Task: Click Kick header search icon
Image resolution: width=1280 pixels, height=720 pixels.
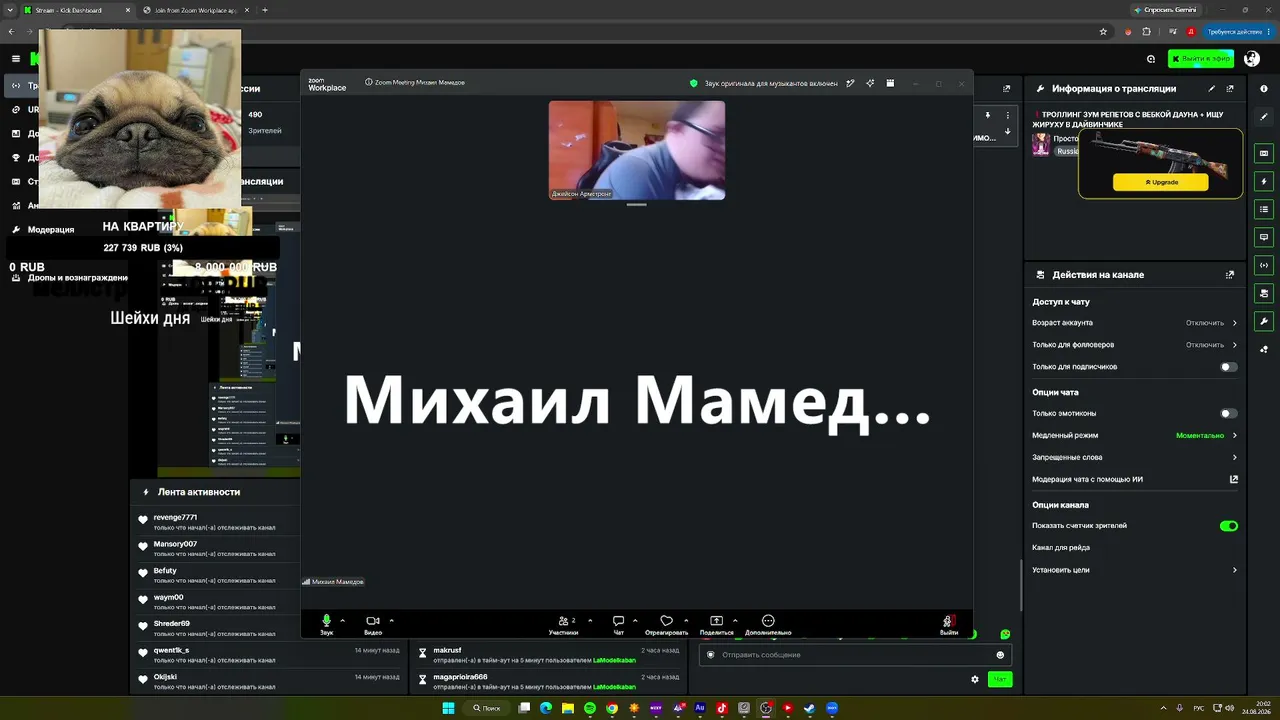Action: [x=1151, y=59]
